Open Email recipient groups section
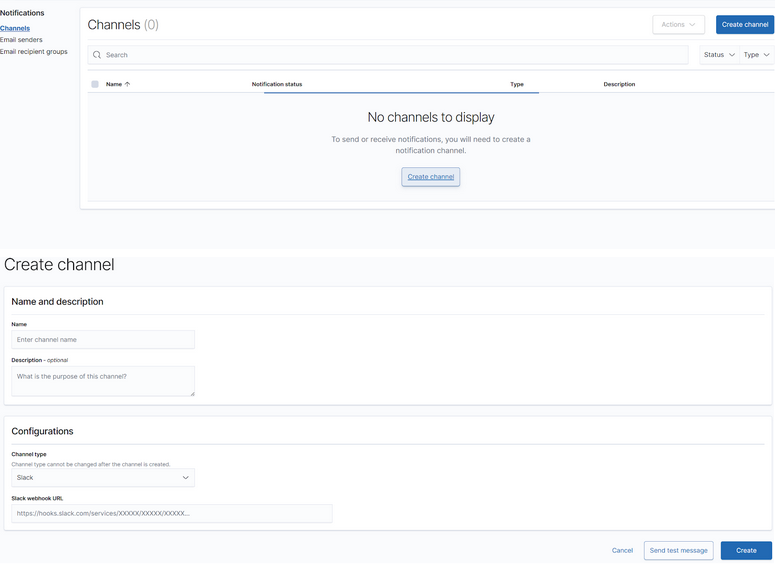Image resolution: width=778 pixels, height=566 pixels. (x=34, y=52)
